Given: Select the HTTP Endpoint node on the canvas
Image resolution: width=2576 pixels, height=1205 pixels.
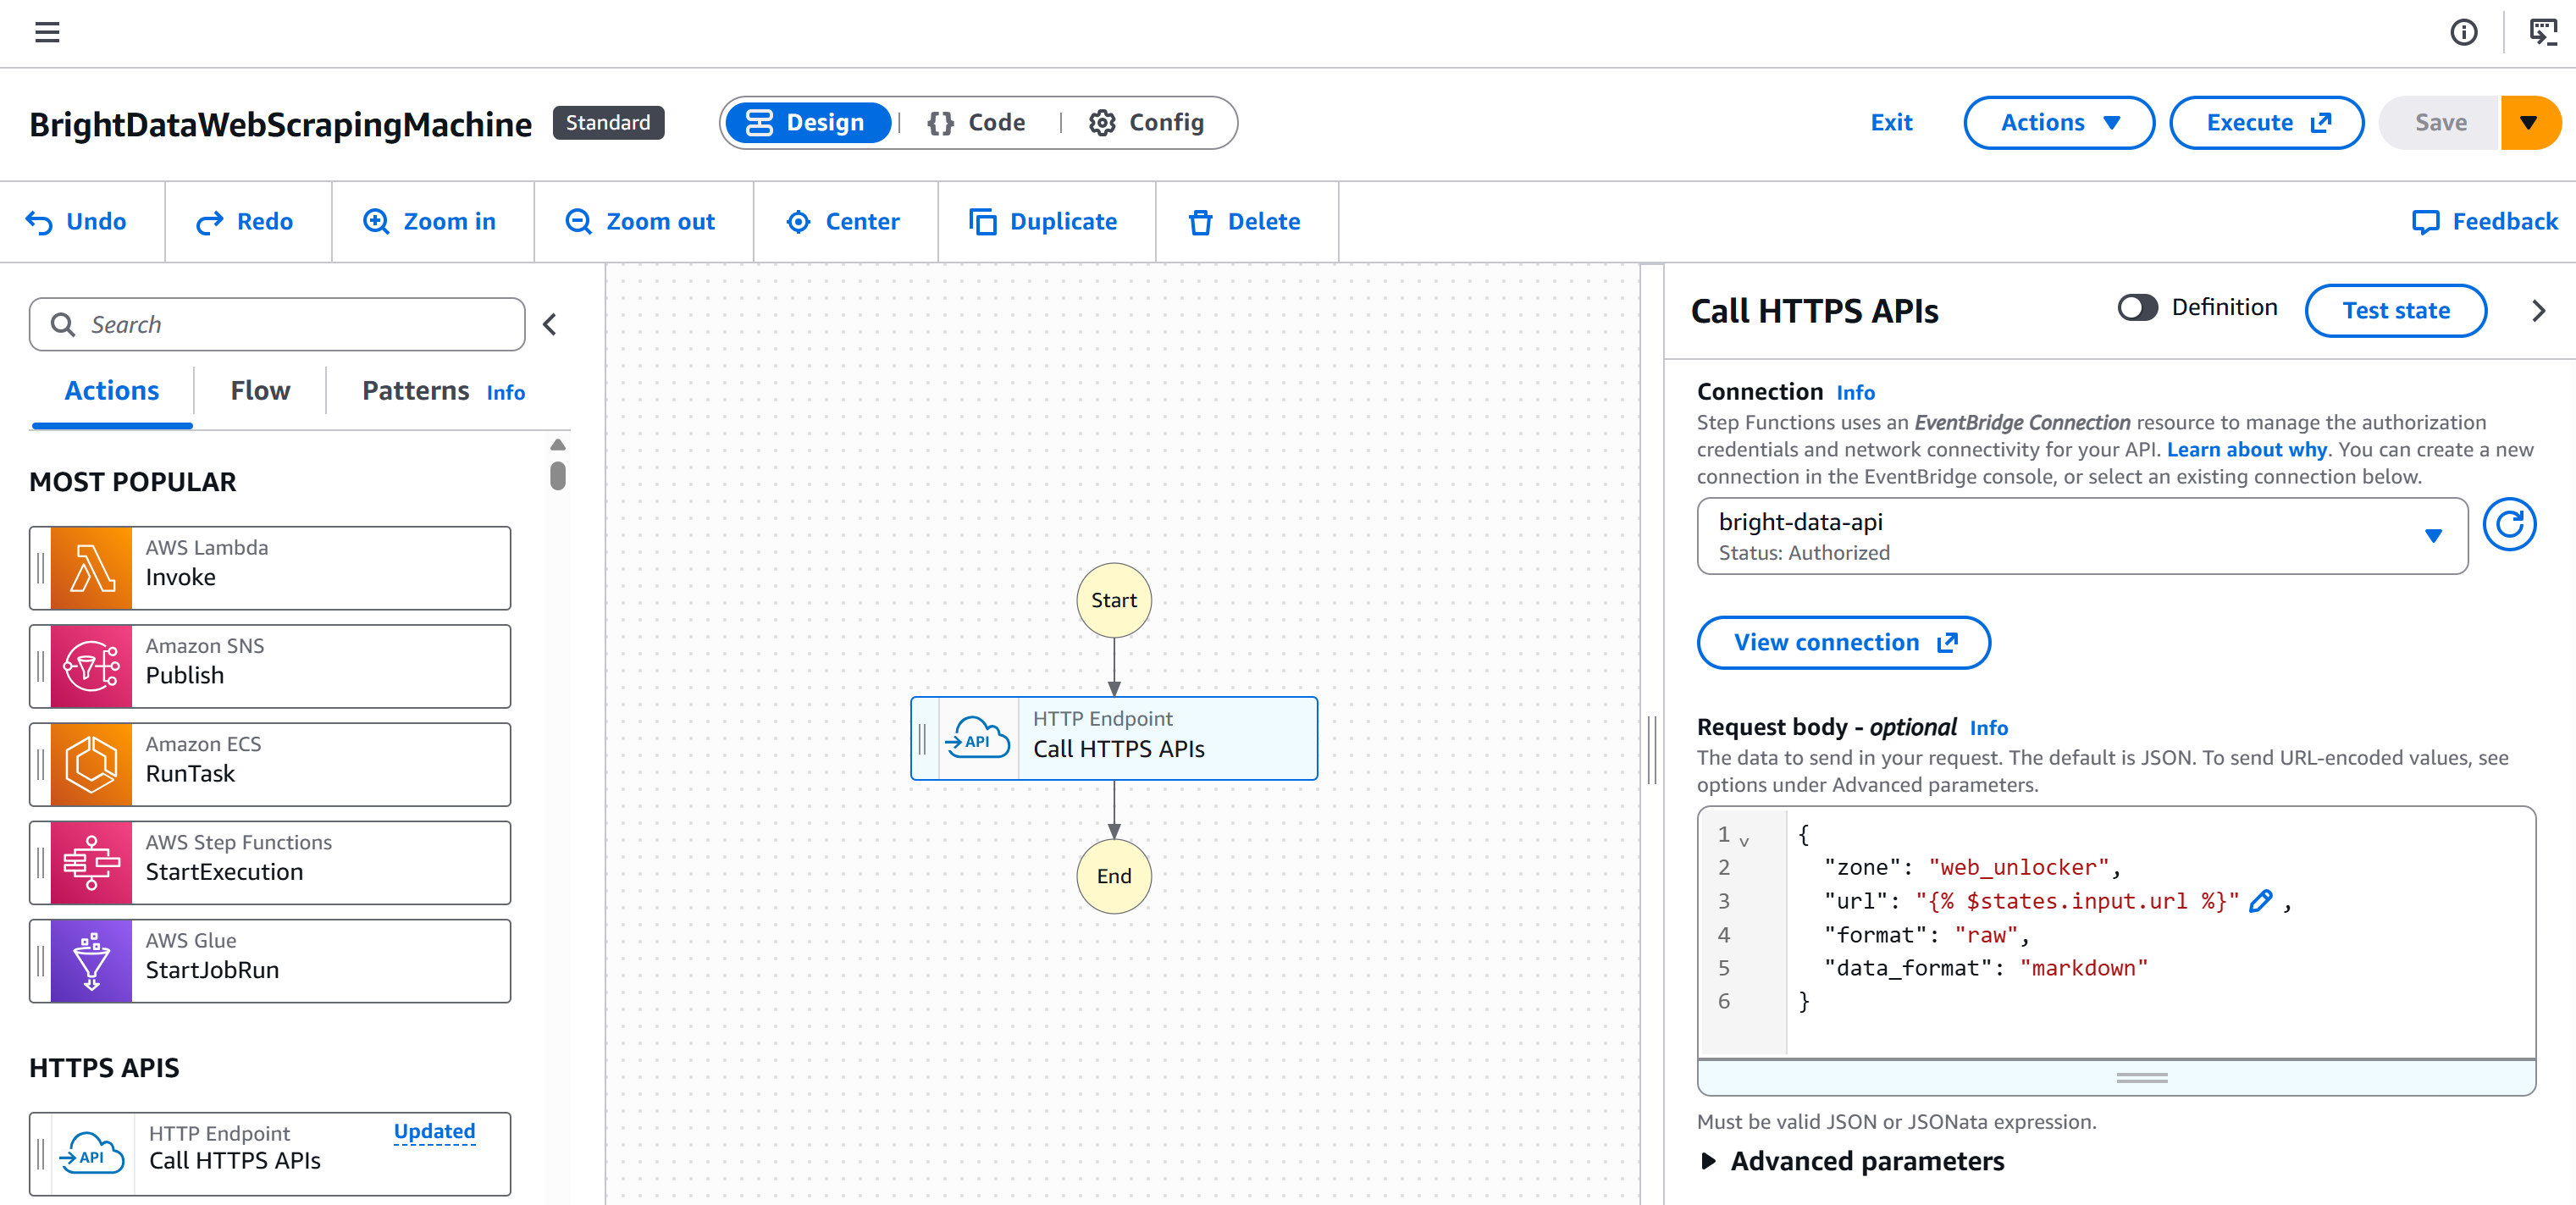Looking at the screenshot, I should [x=1114, y=738].
